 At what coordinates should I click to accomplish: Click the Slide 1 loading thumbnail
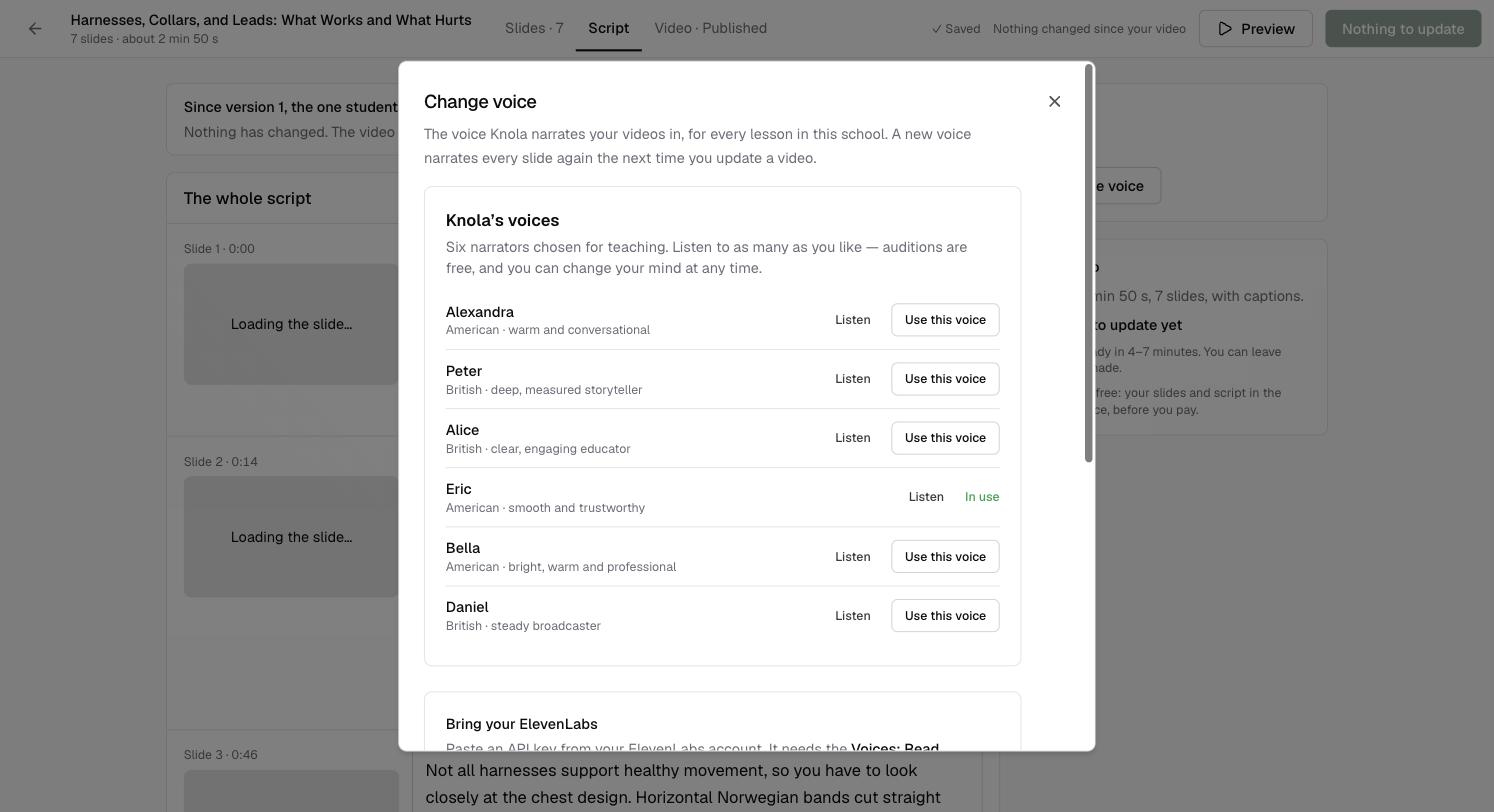pos(291,324)
